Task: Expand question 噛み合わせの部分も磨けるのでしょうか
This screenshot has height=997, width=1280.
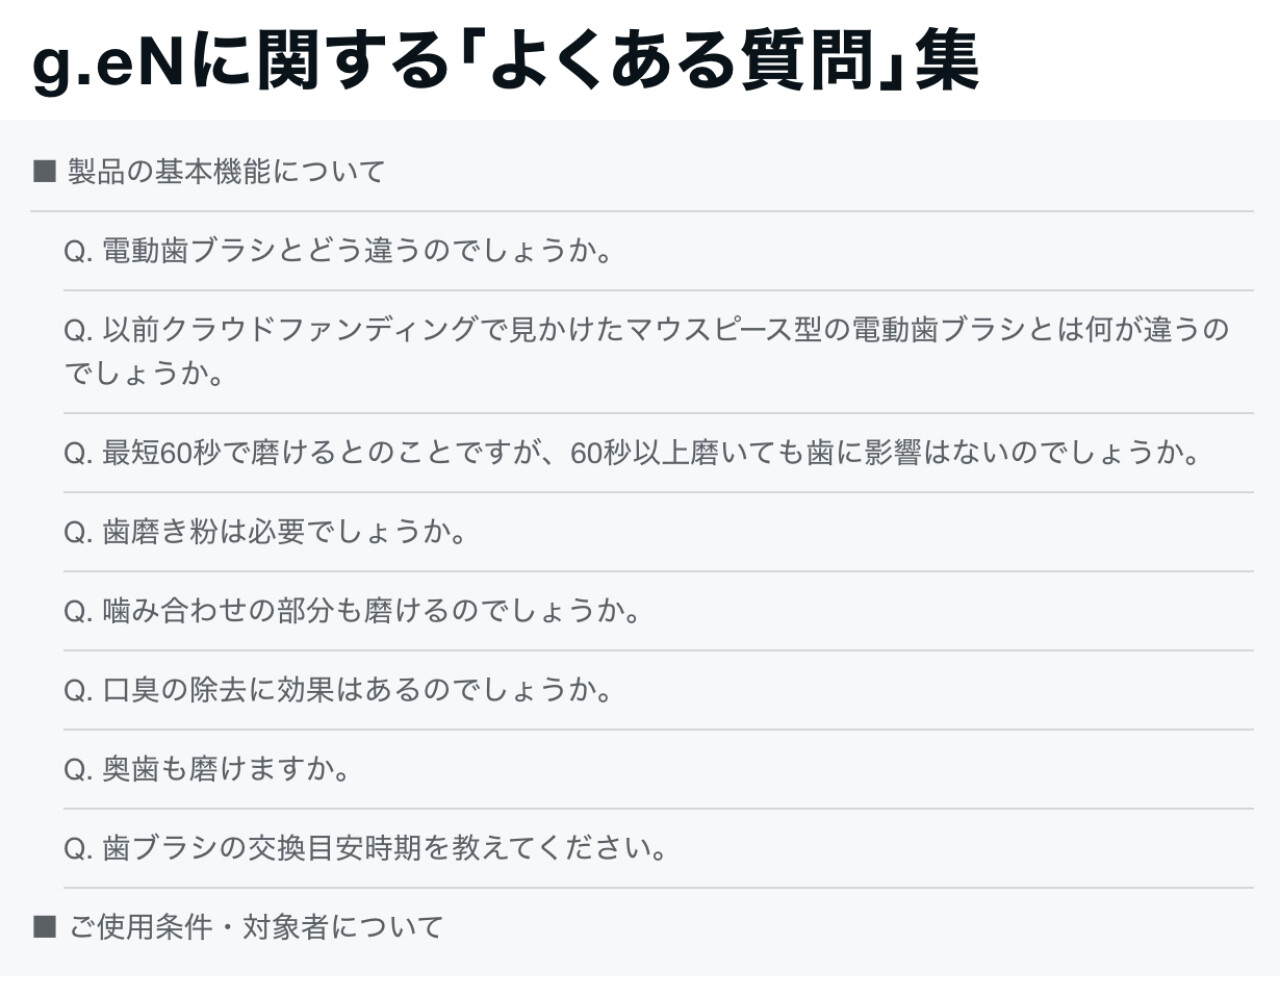Action: coord(372,611)
